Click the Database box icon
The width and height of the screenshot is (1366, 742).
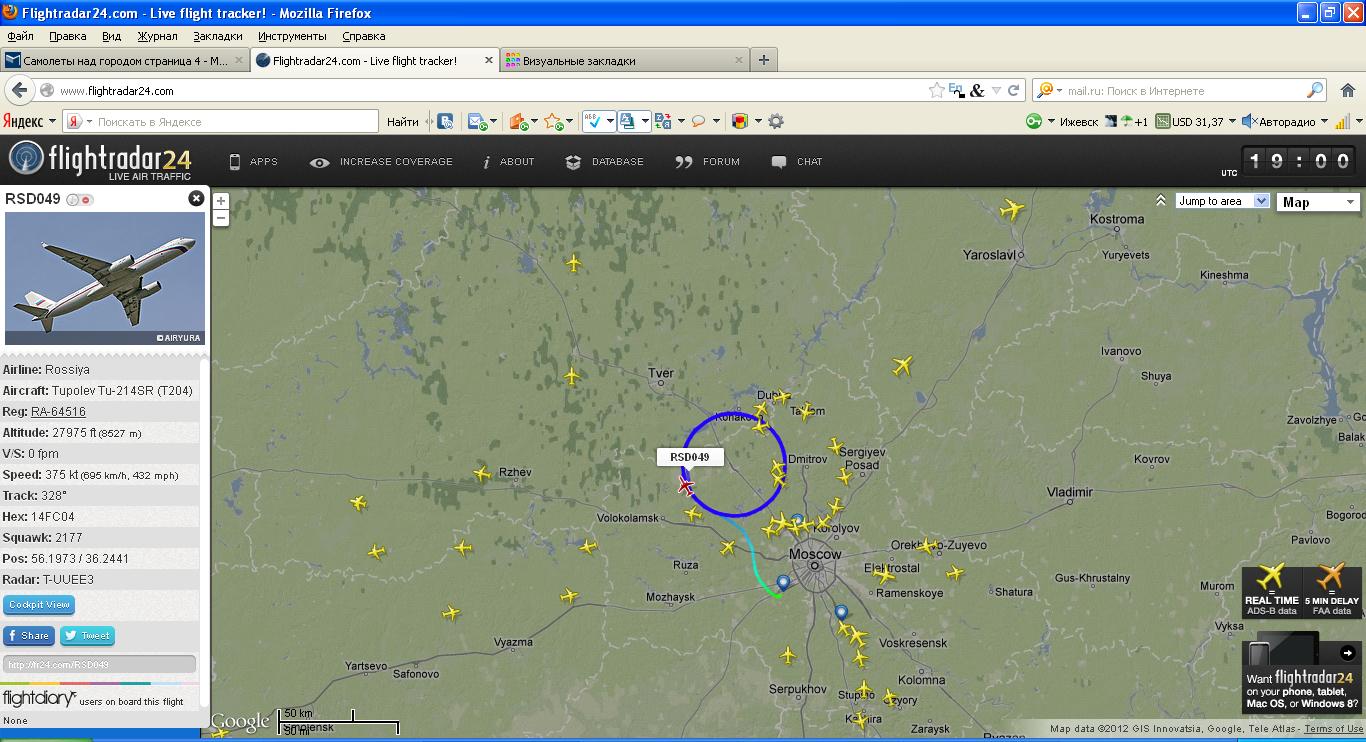point(573,162)
